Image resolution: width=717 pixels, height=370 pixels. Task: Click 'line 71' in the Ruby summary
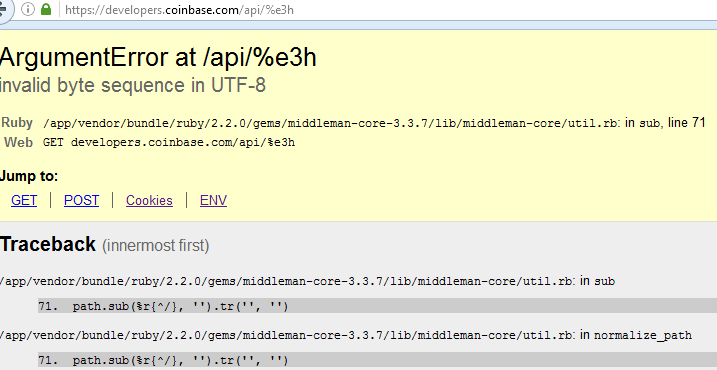coord(687,123)
